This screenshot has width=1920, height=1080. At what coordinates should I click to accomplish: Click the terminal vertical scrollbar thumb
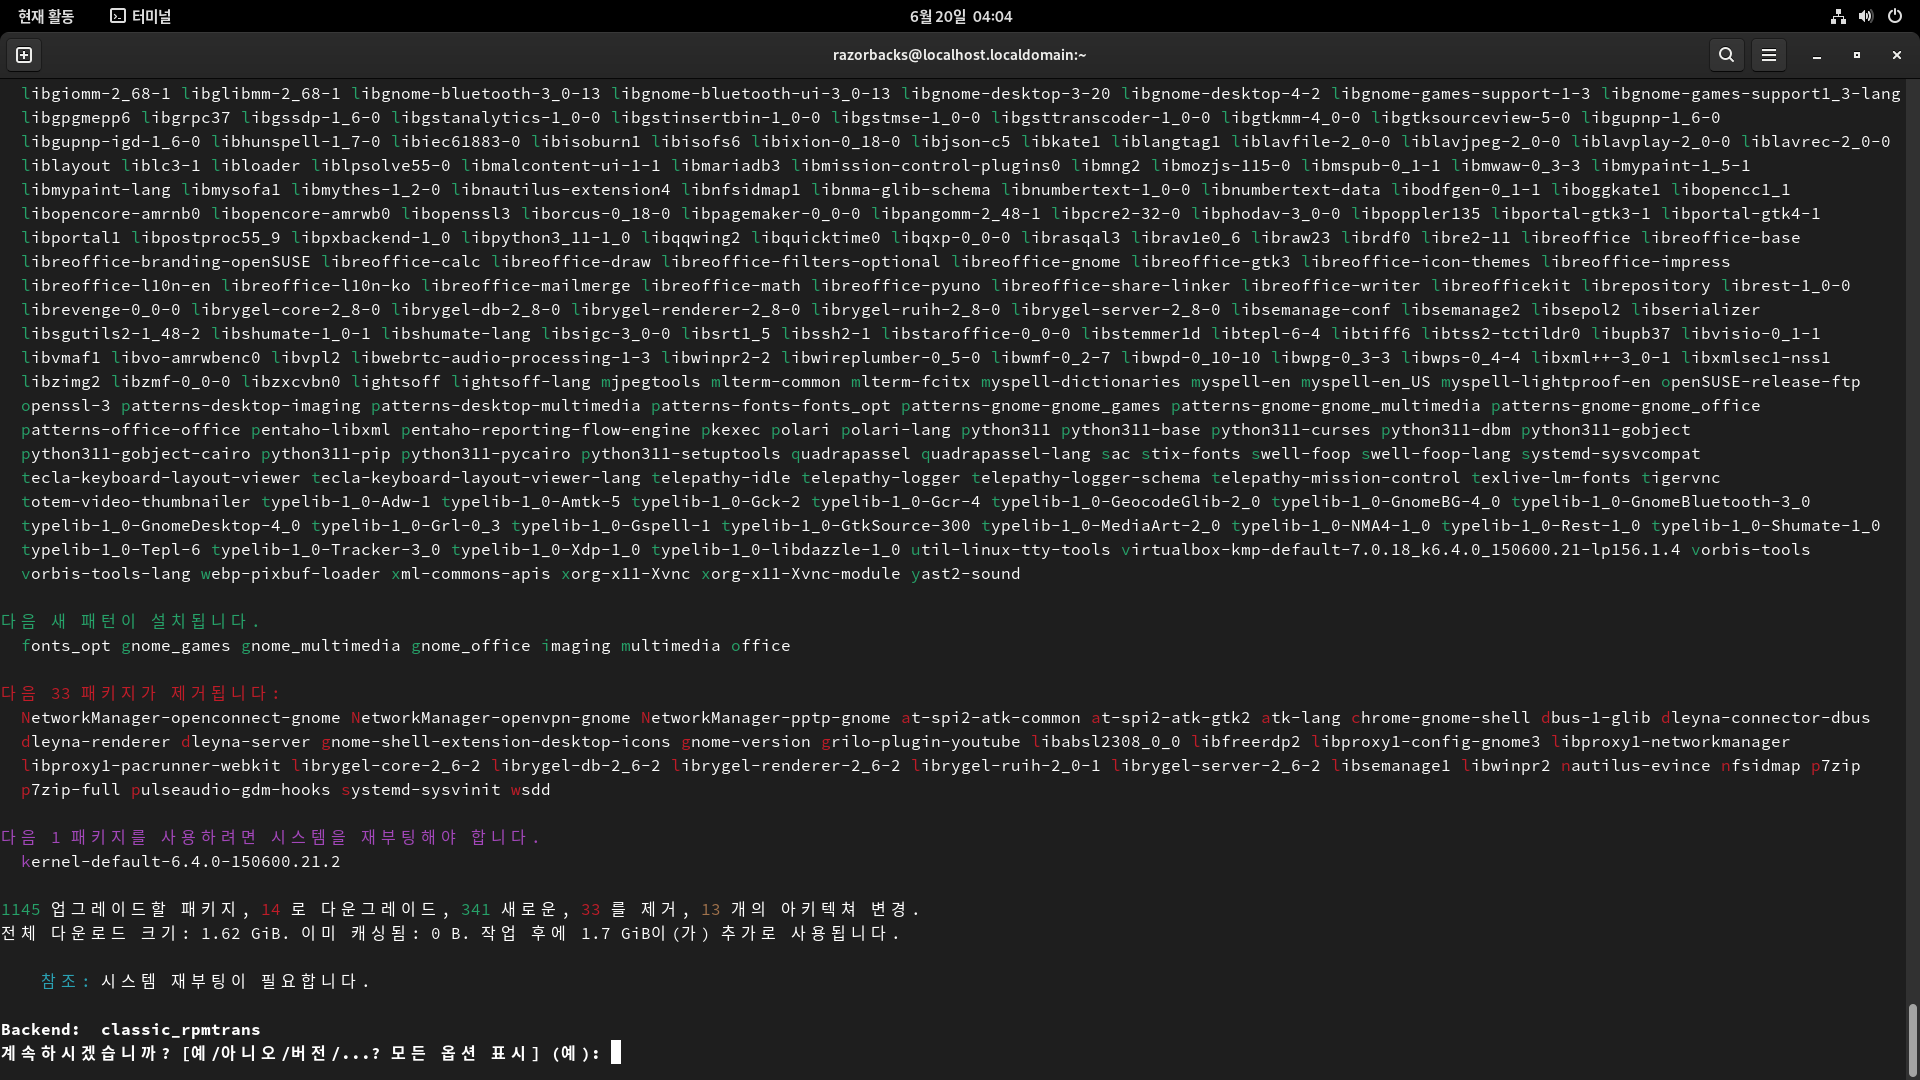tap(1912, 1038)
